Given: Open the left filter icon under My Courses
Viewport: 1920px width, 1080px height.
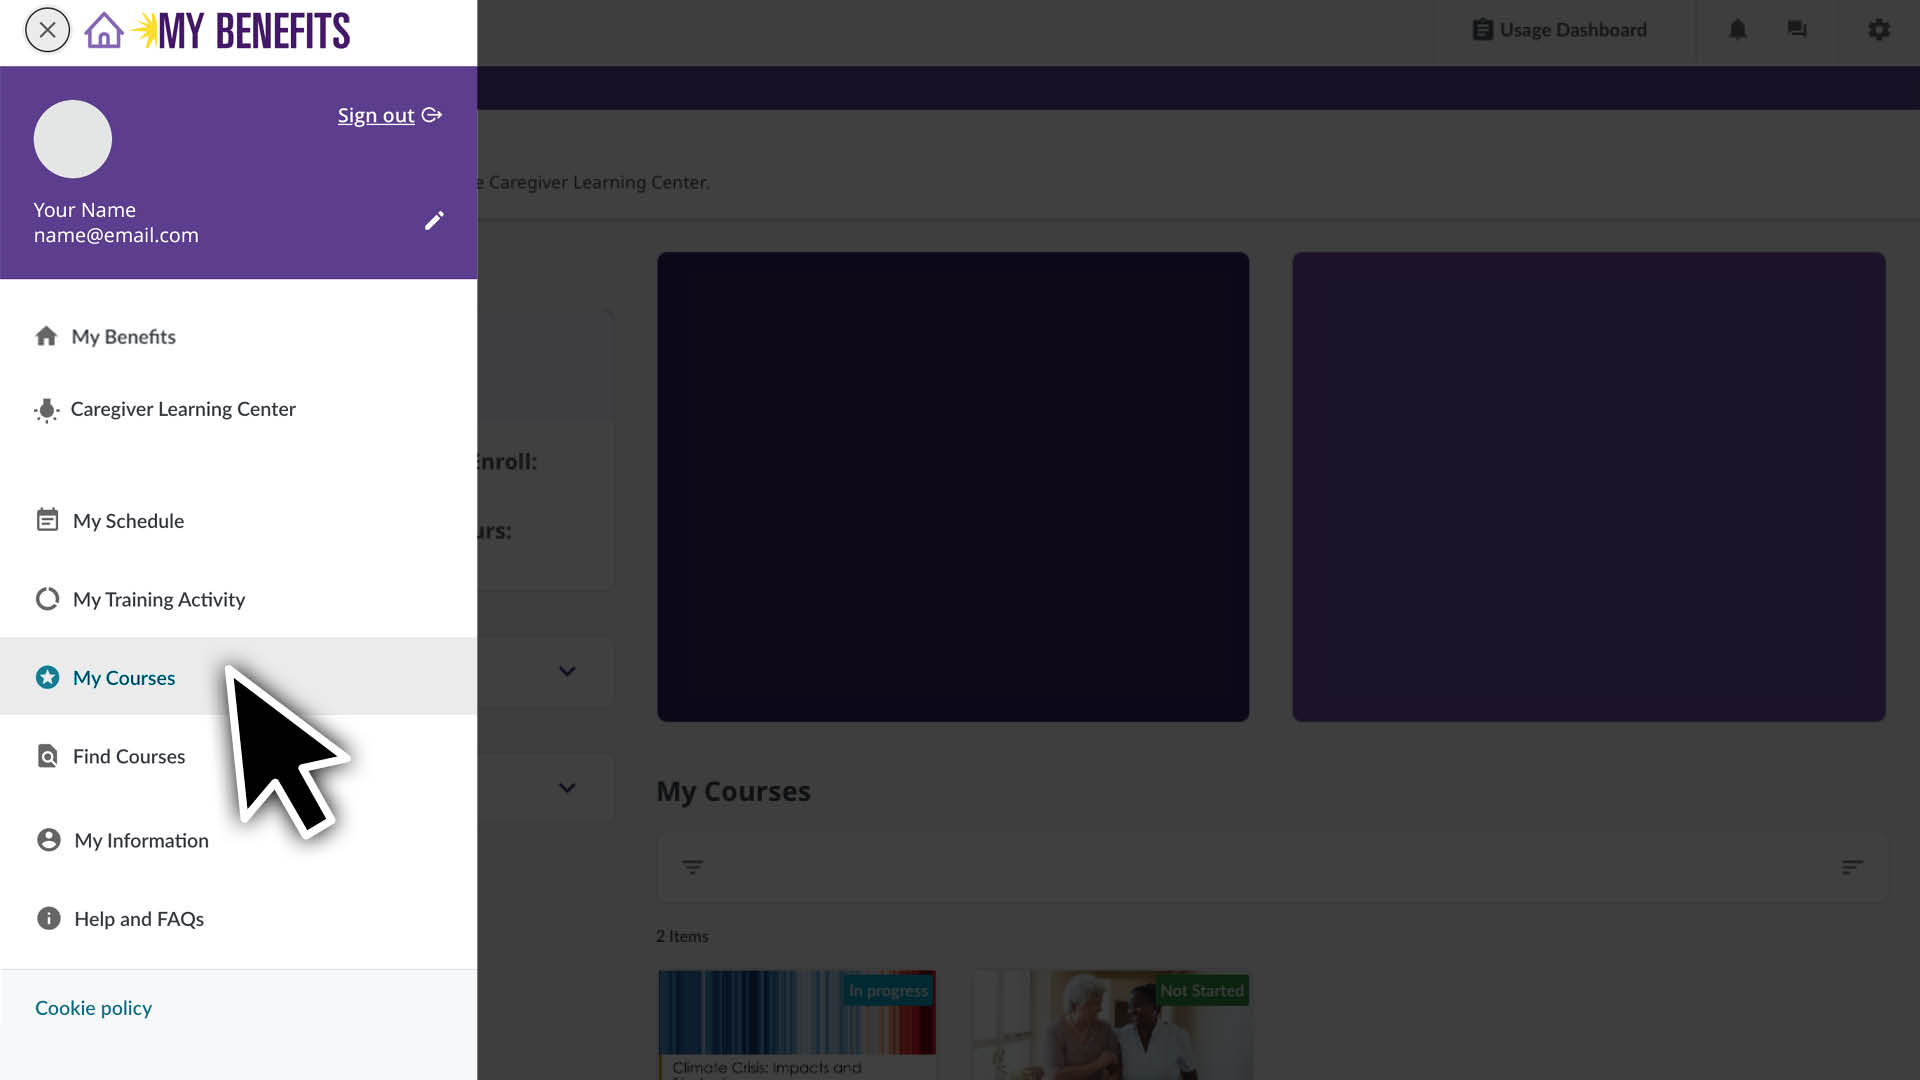Looking at the screenshot, I should click(694, 867).
